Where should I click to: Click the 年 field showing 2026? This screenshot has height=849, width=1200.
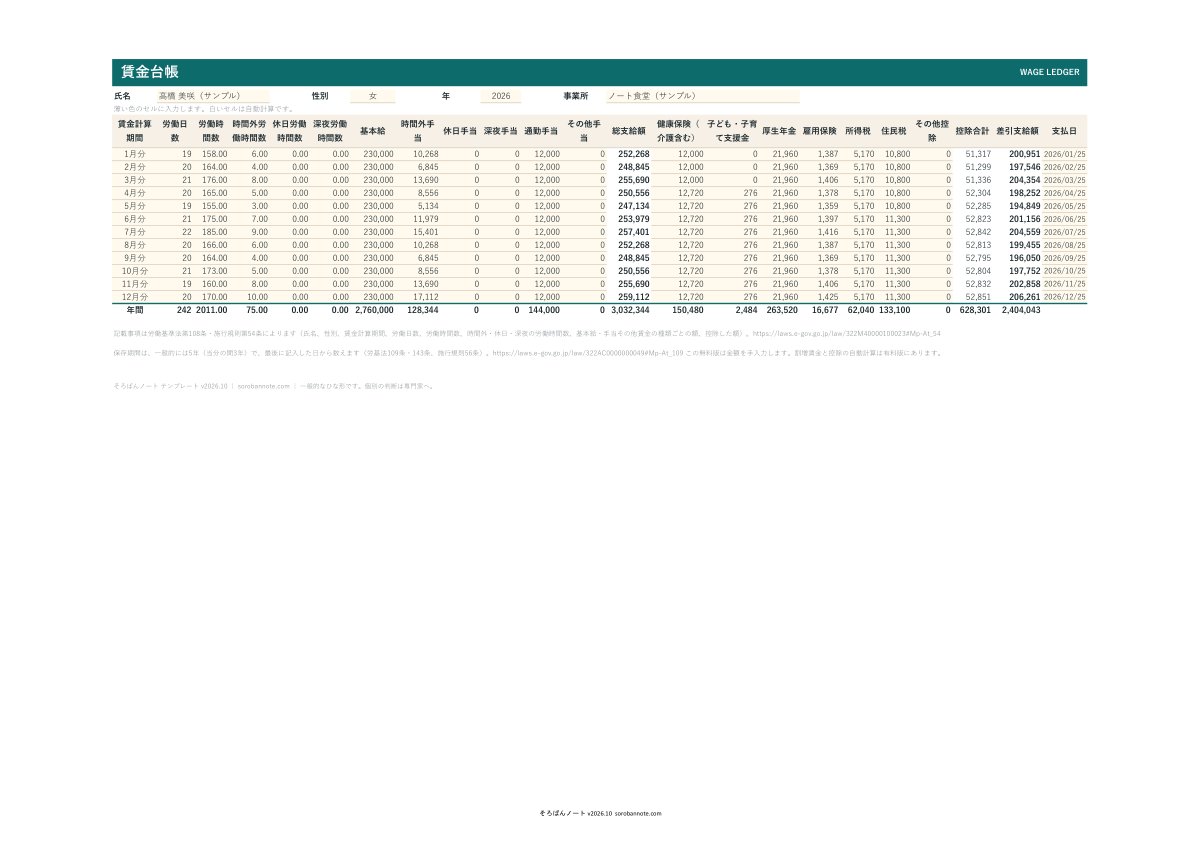click(501, 96)
